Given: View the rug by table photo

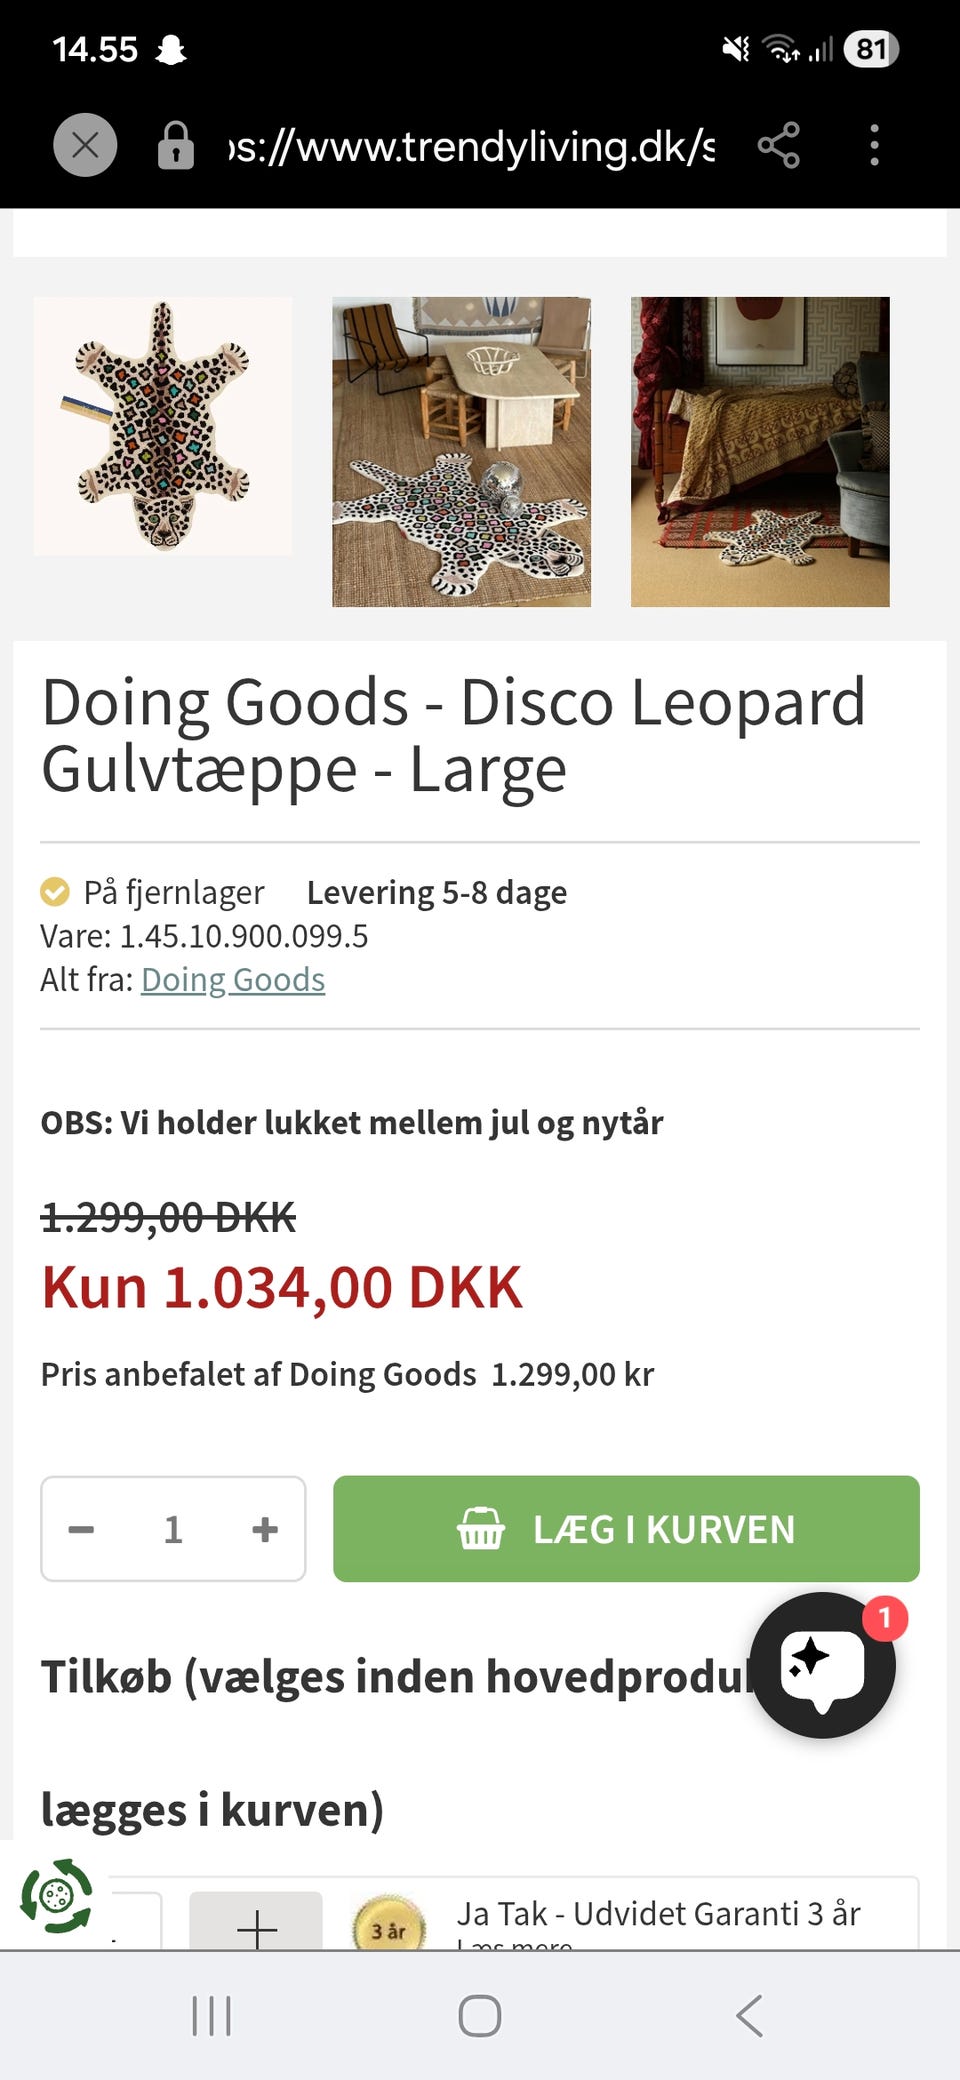Looking at the screenshot, I should click(461, 451).
